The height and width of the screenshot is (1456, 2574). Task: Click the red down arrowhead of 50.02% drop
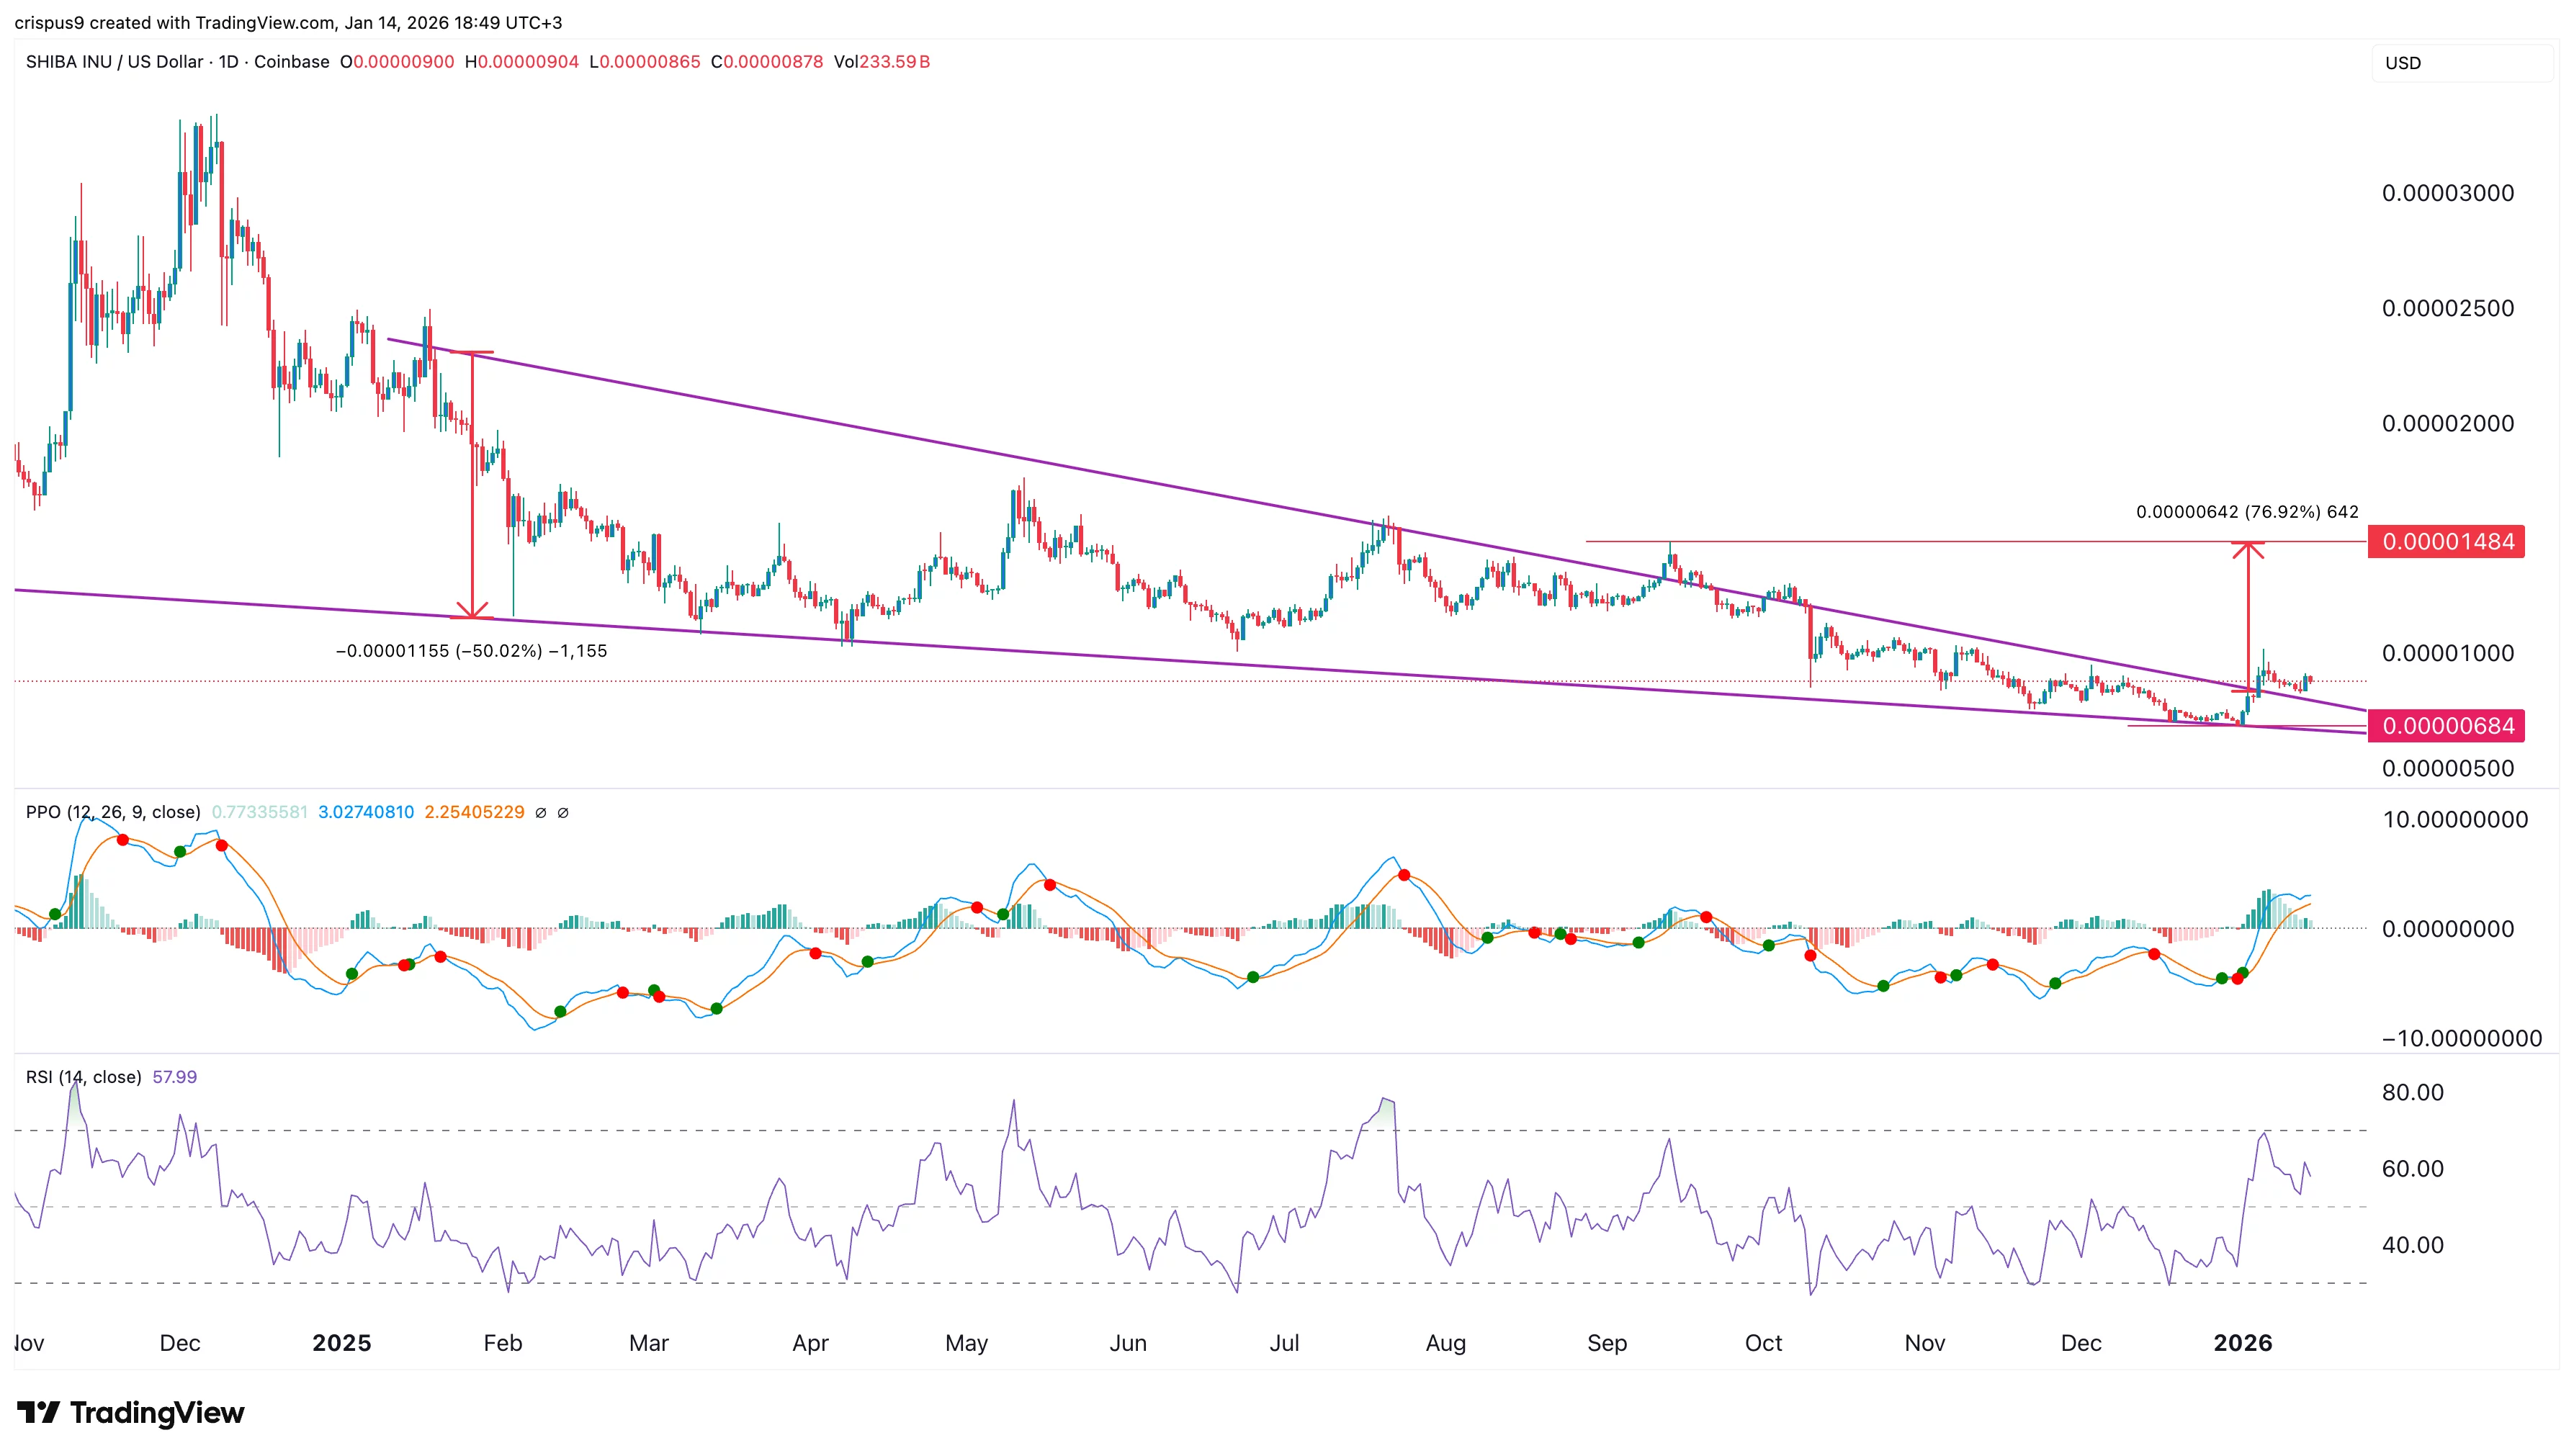[472, 610]
